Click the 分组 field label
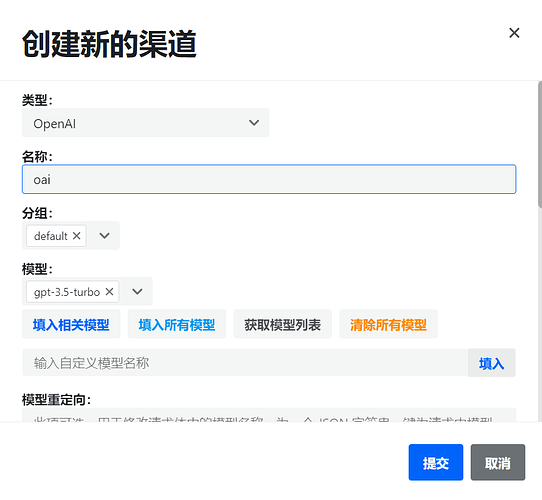 tap(37, 213)
